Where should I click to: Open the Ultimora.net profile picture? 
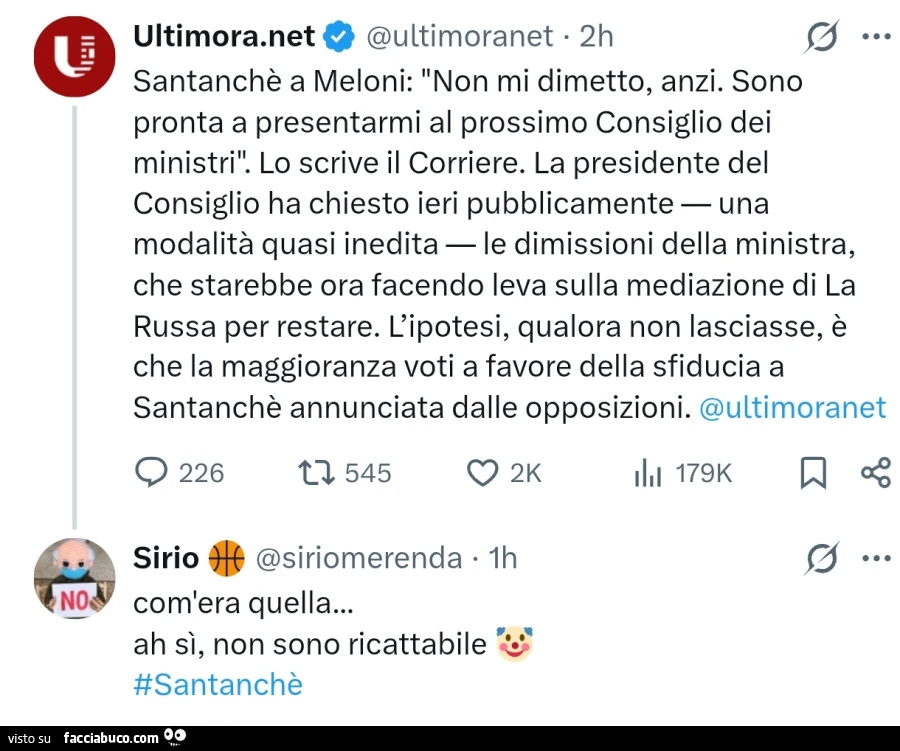75,56
